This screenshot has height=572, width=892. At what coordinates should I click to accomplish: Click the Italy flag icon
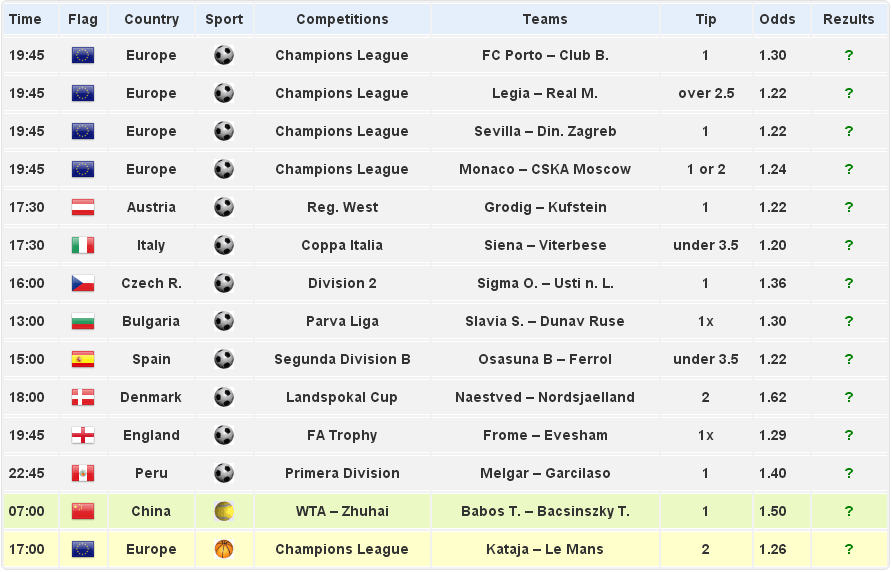tap(83, 246)
